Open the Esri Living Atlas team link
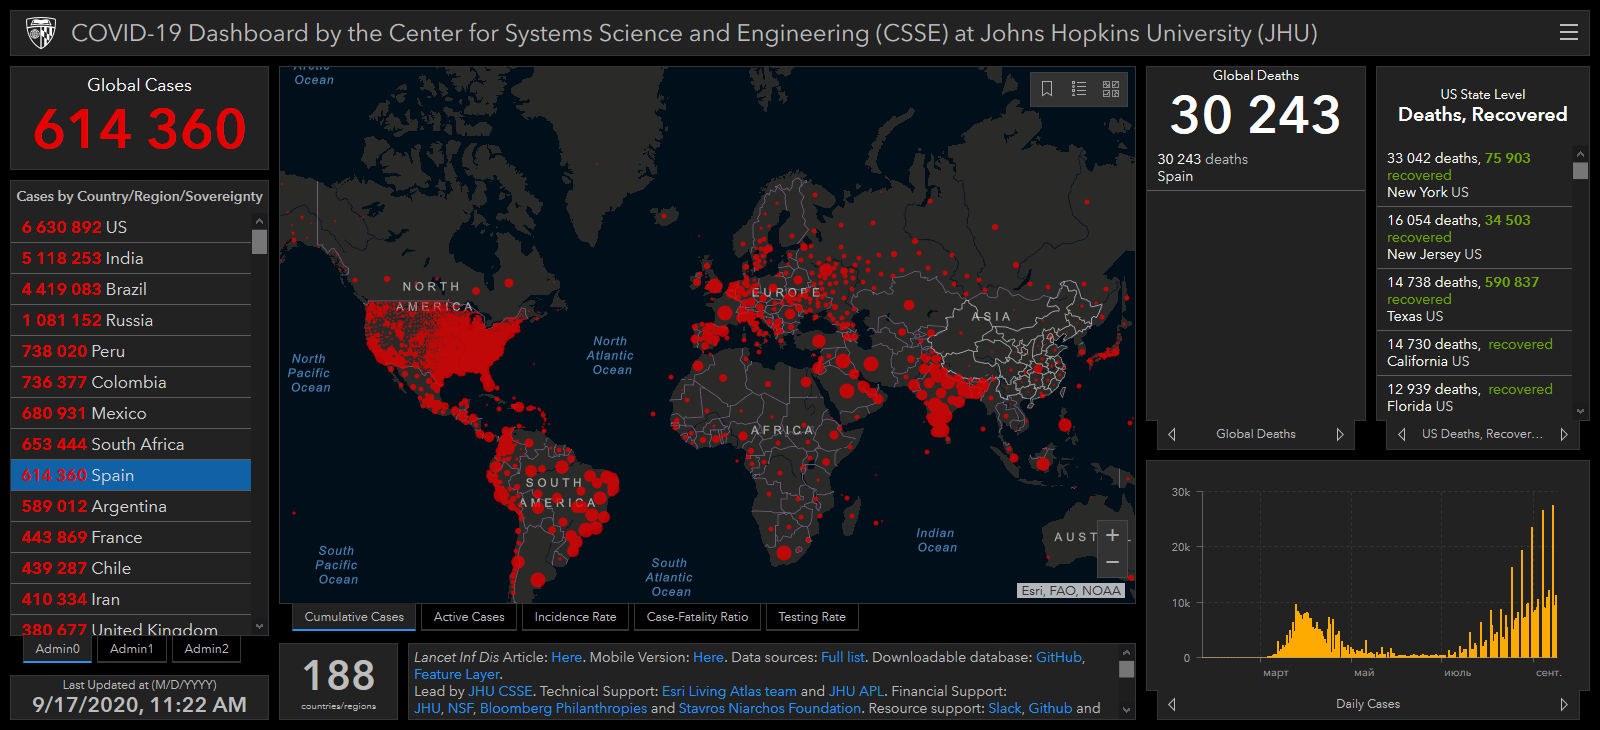The height and width of the screenshot is (730, 1600). (x=729, y=691)
